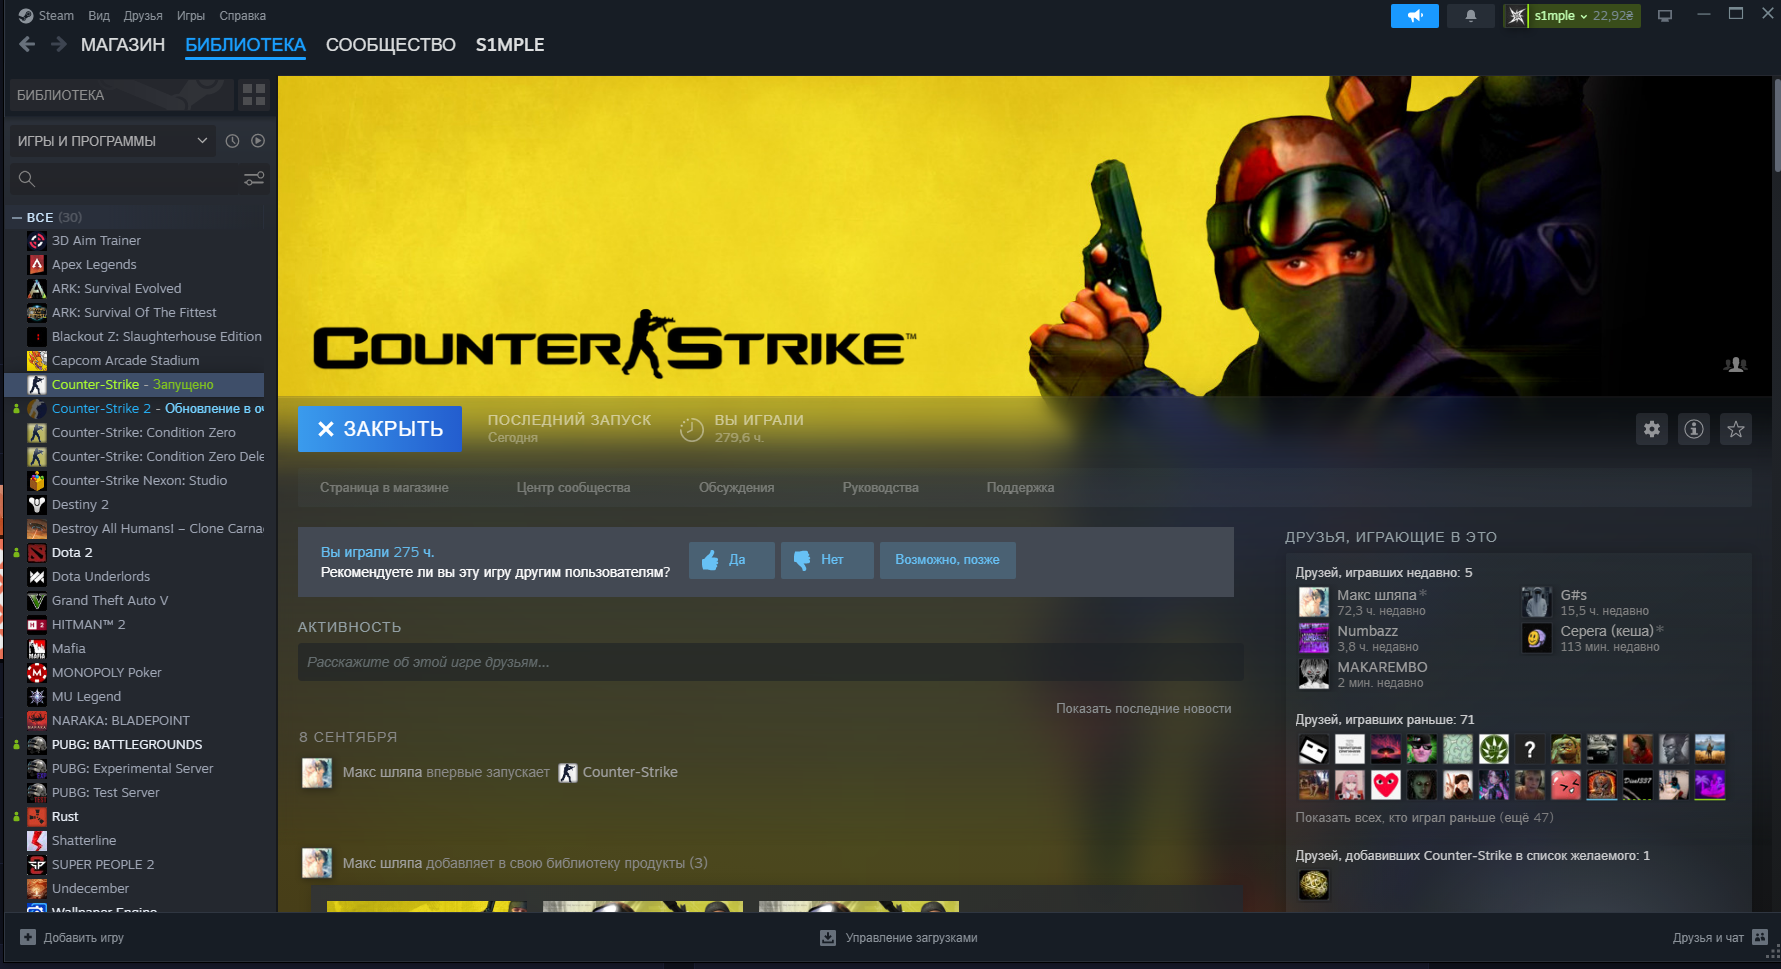Screen dimensions: 1781x969
Task: Toggle the recent activity clock filter
Action: point(232,141)
